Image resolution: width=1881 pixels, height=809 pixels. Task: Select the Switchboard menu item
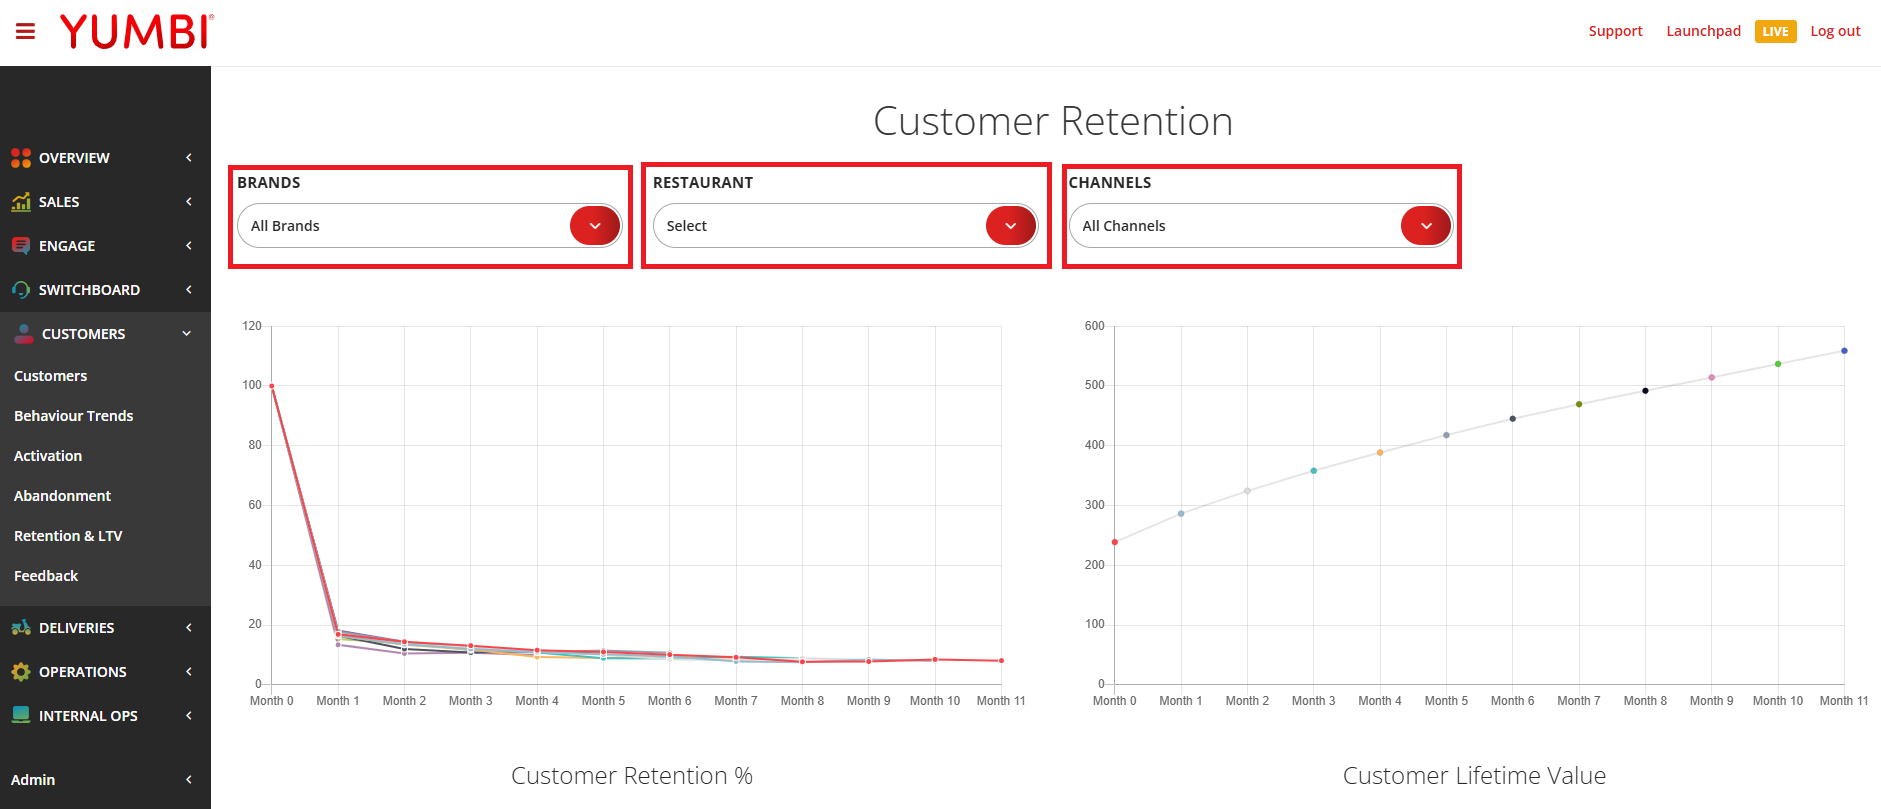(105, 290)
